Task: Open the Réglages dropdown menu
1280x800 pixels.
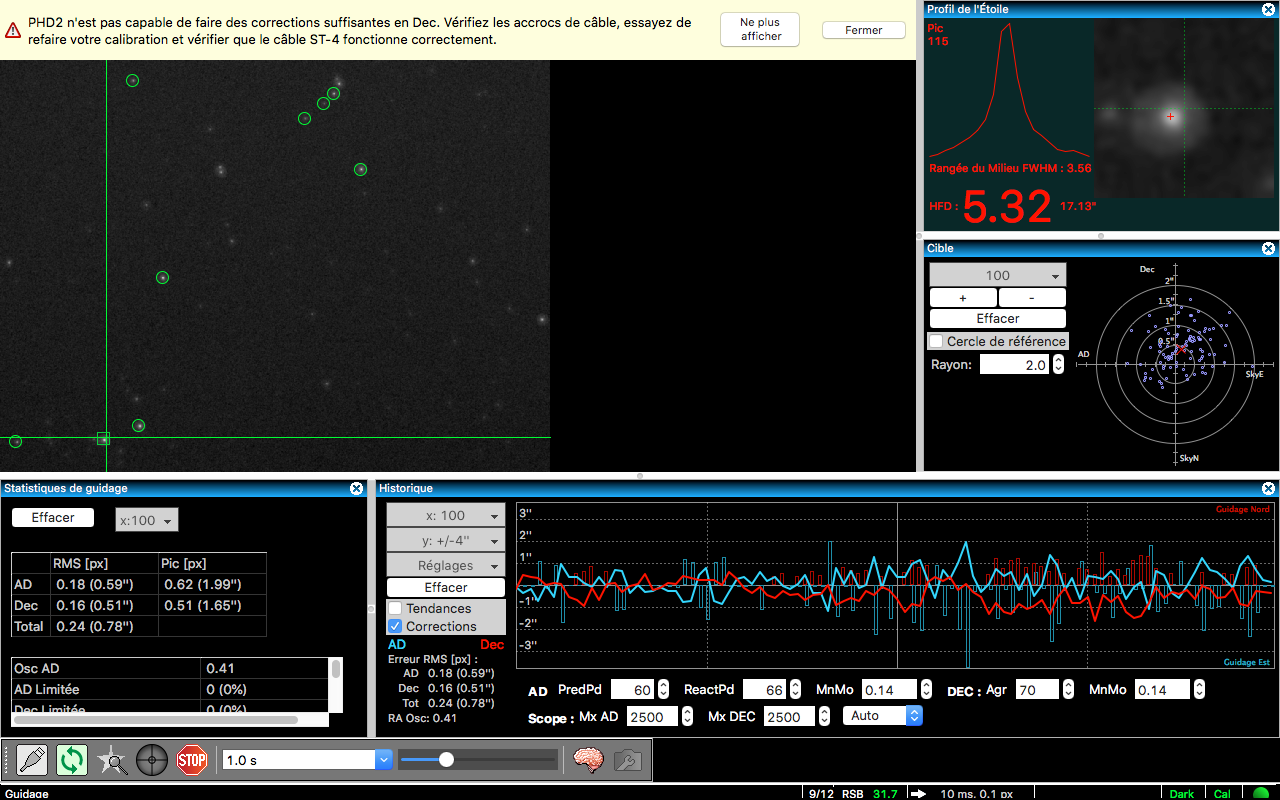Action: 446,566
